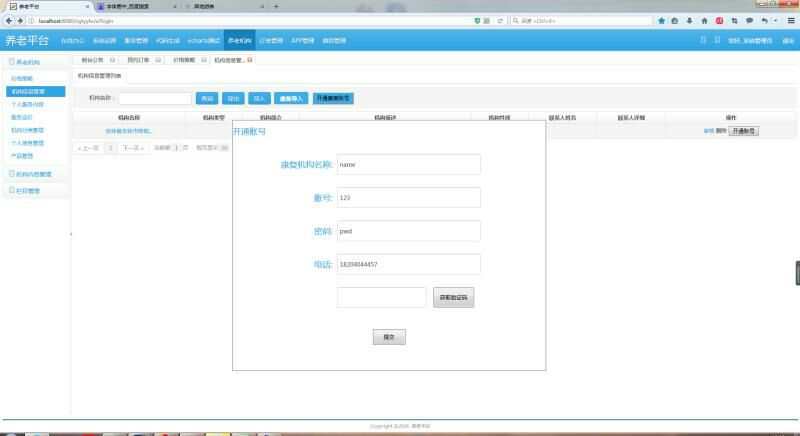Click the Firefox bookmark star icon
800x436 pixels.
pyautogui.click(x=661, y=20)
